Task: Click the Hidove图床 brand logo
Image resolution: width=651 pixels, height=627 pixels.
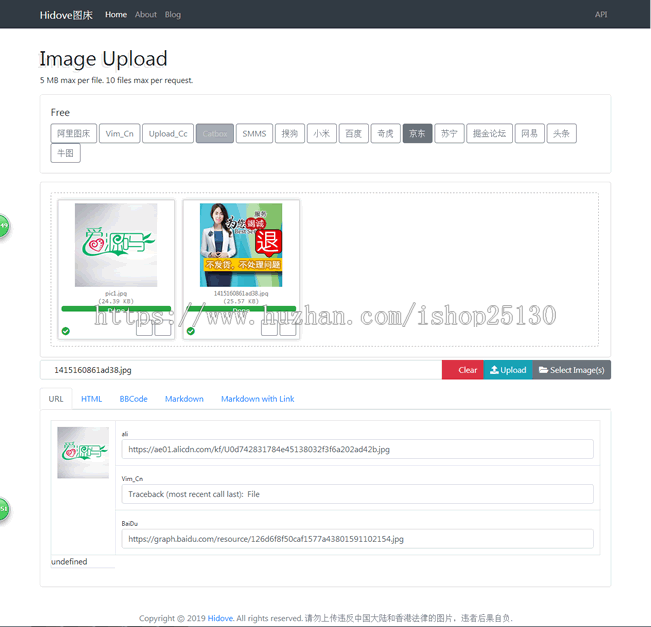Action: click(66, 15)
